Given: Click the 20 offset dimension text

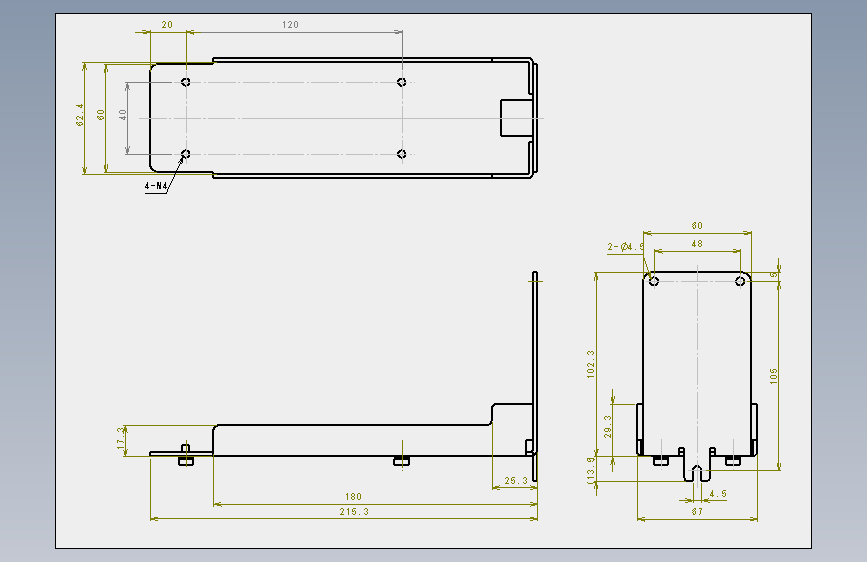Looking at the screenshot, I should (167, 24).
